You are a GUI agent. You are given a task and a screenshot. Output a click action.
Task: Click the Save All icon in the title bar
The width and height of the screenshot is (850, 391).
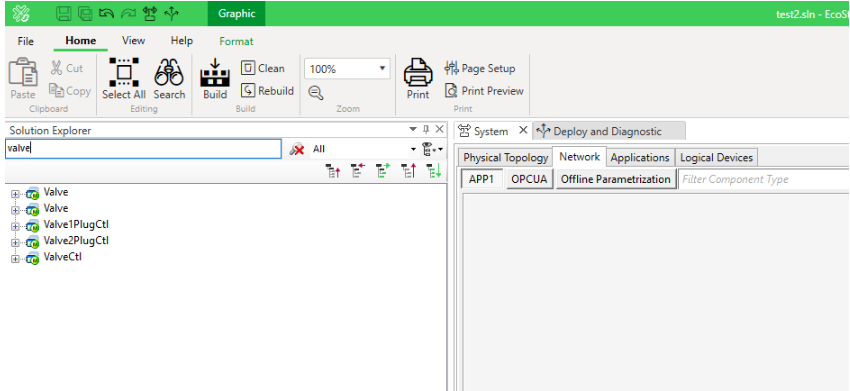[x=85, y=14]
